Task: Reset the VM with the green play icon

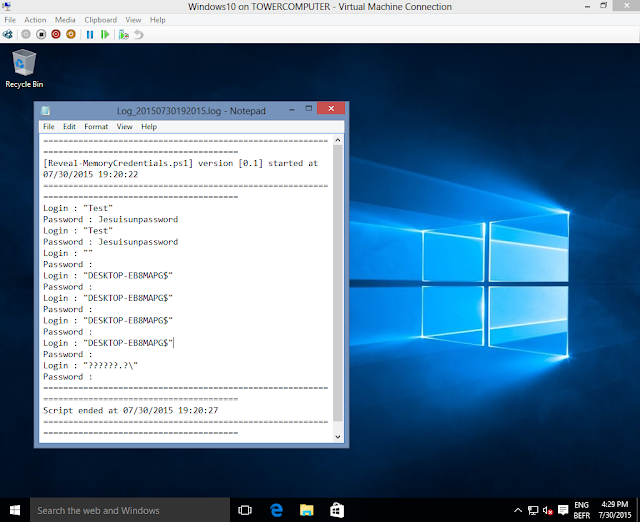Action: point(105,35)
